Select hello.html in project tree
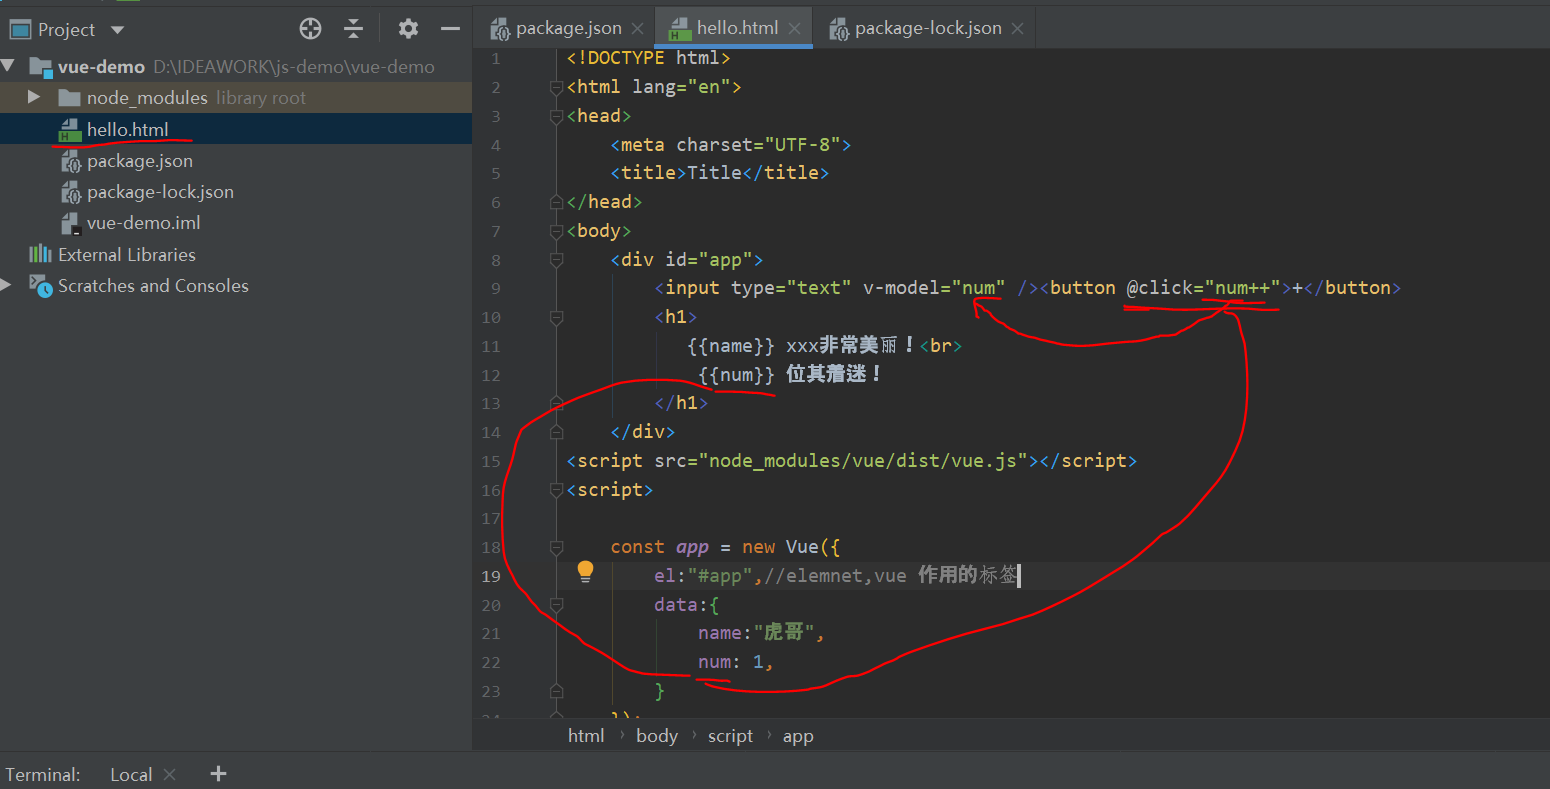 click(x=128, y=129)
